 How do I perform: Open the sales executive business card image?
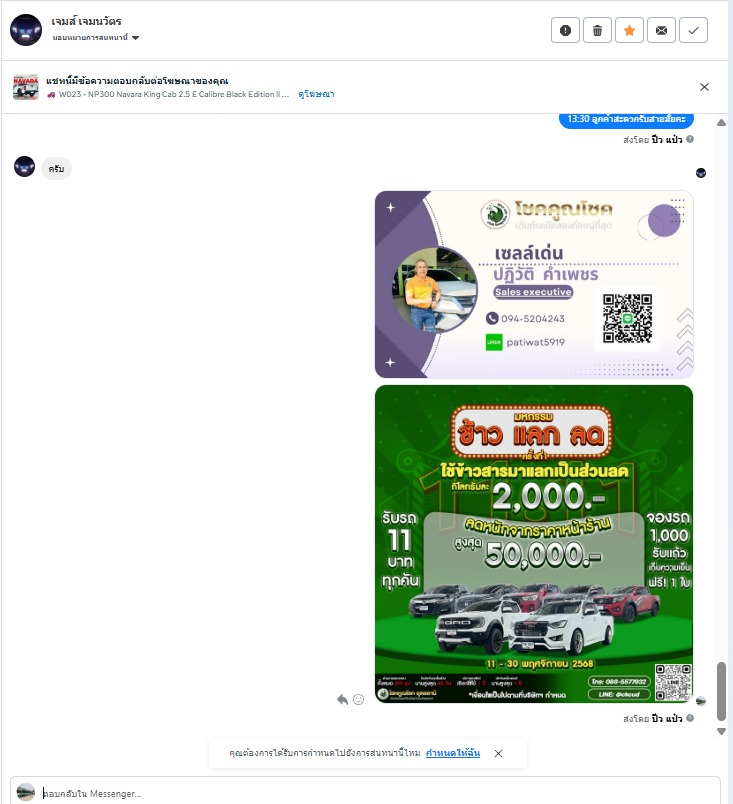(x=534, y=285)
